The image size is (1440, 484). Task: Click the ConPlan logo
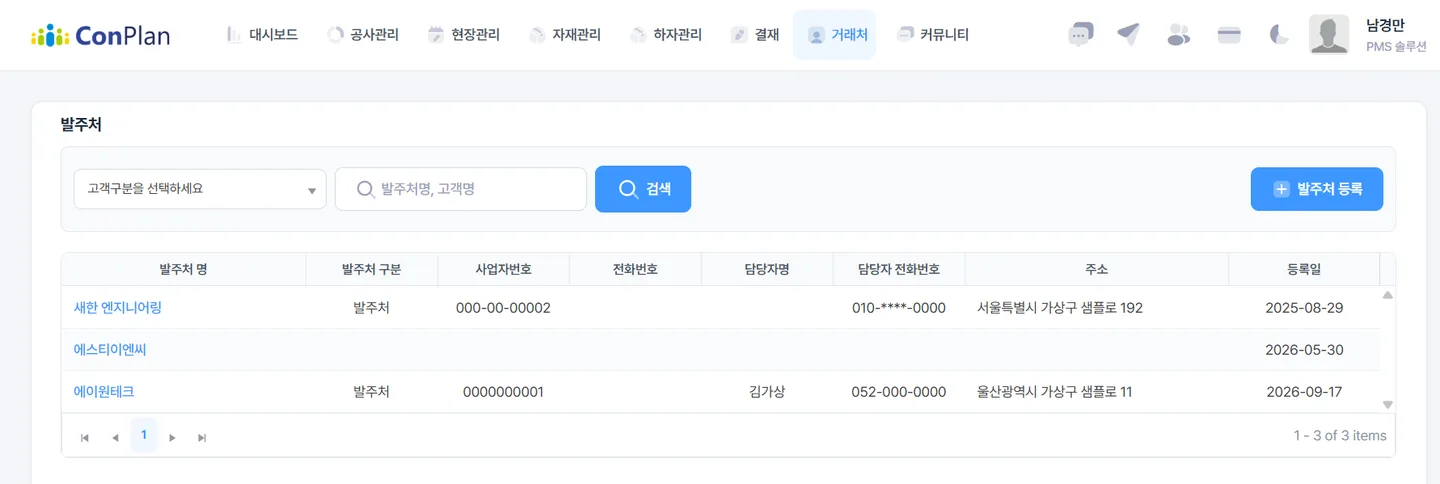coord(100,35)
